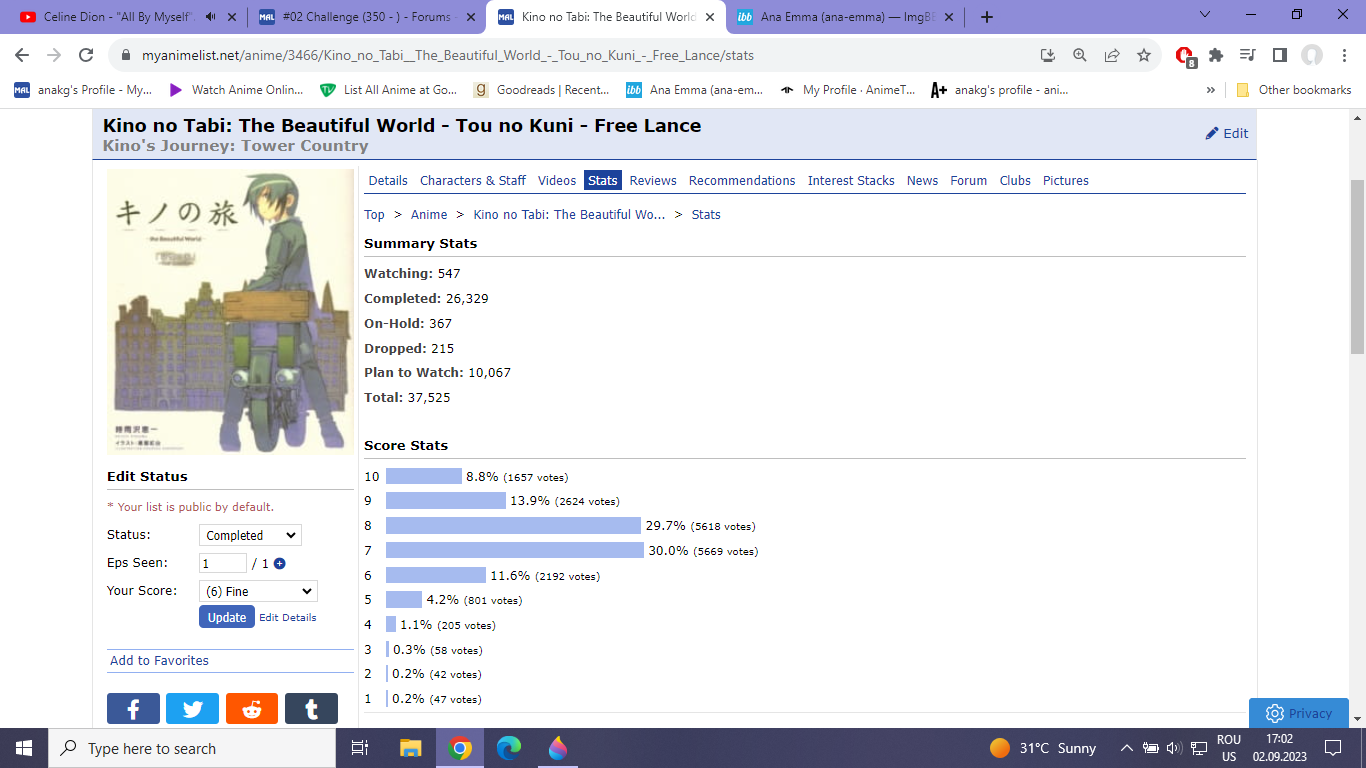Open the Clubs tab
The image size is (1366, 768).
pos(1015,181)
